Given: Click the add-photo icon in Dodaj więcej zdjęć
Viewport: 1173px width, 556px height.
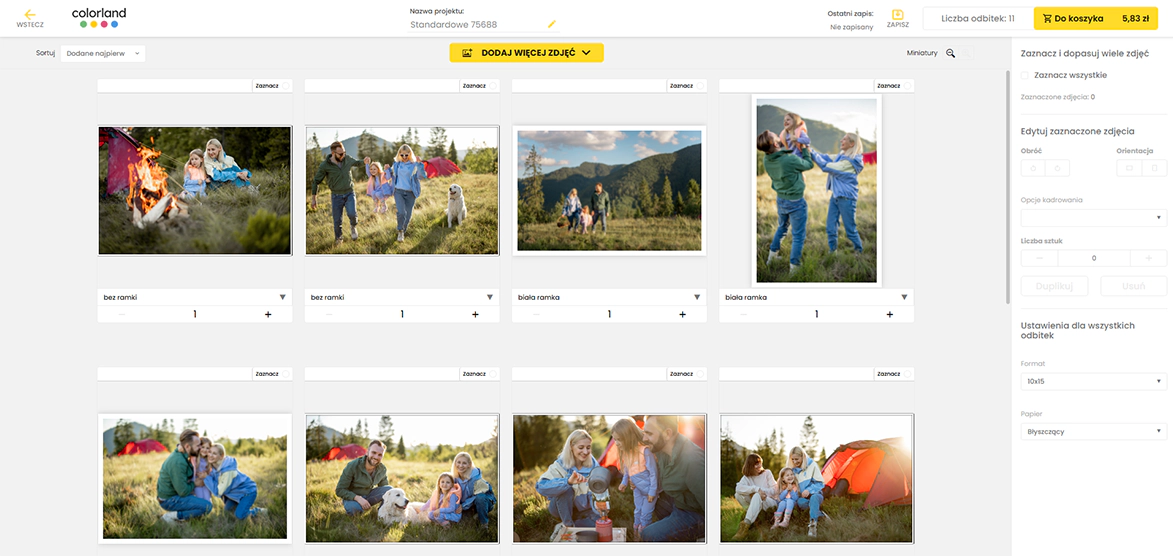Looking at the screenshot, I should coord(468,53).
